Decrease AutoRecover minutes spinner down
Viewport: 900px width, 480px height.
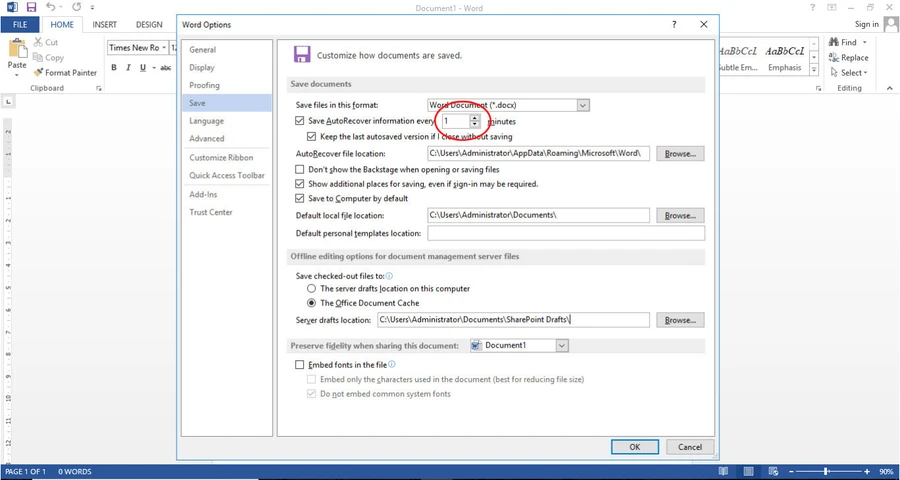pos(474,124)
